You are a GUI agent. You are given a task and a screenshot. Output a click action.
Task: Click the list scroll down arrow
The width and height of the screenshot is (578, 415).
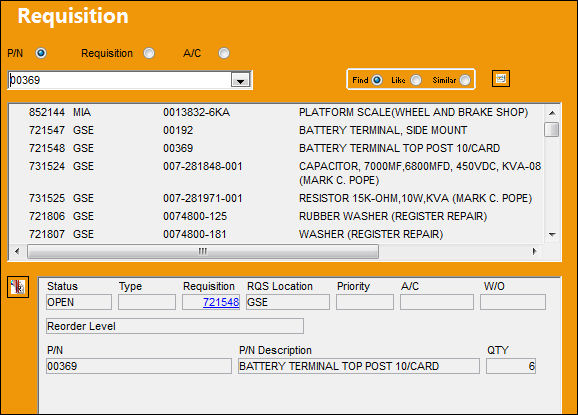(x=552, y=234)
